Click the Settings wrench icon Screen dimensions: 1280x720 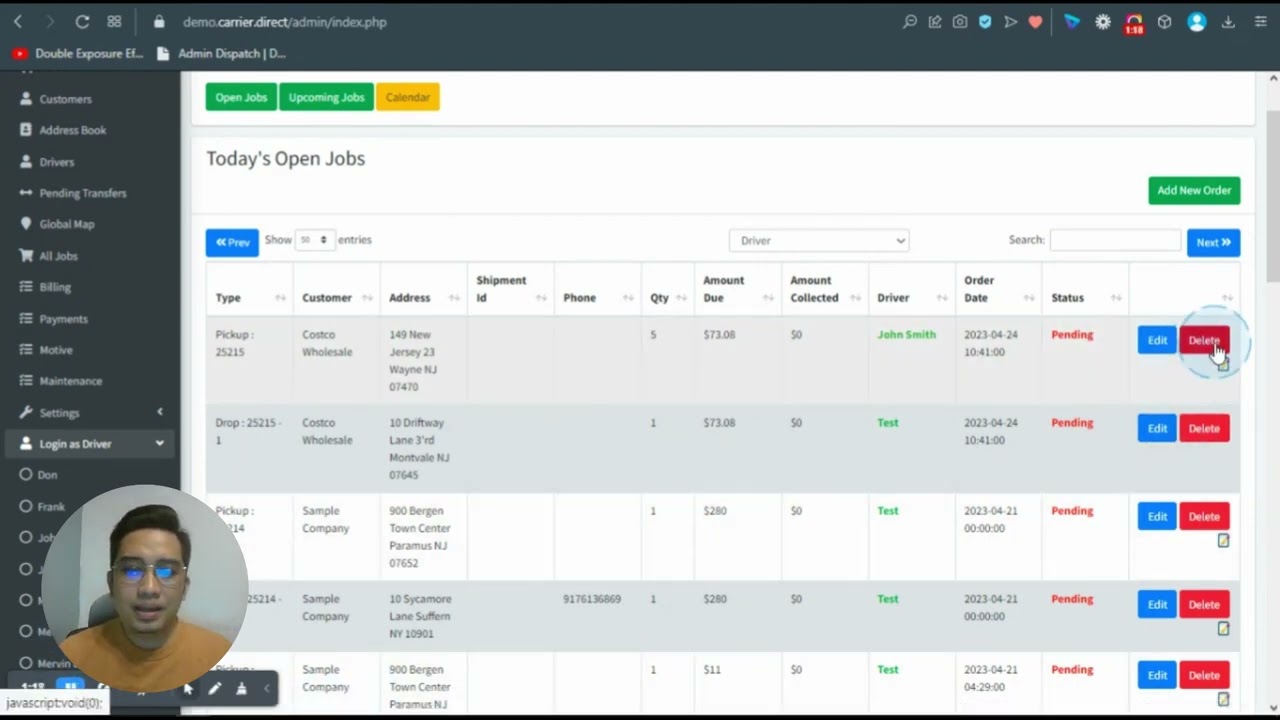[26, 412]
